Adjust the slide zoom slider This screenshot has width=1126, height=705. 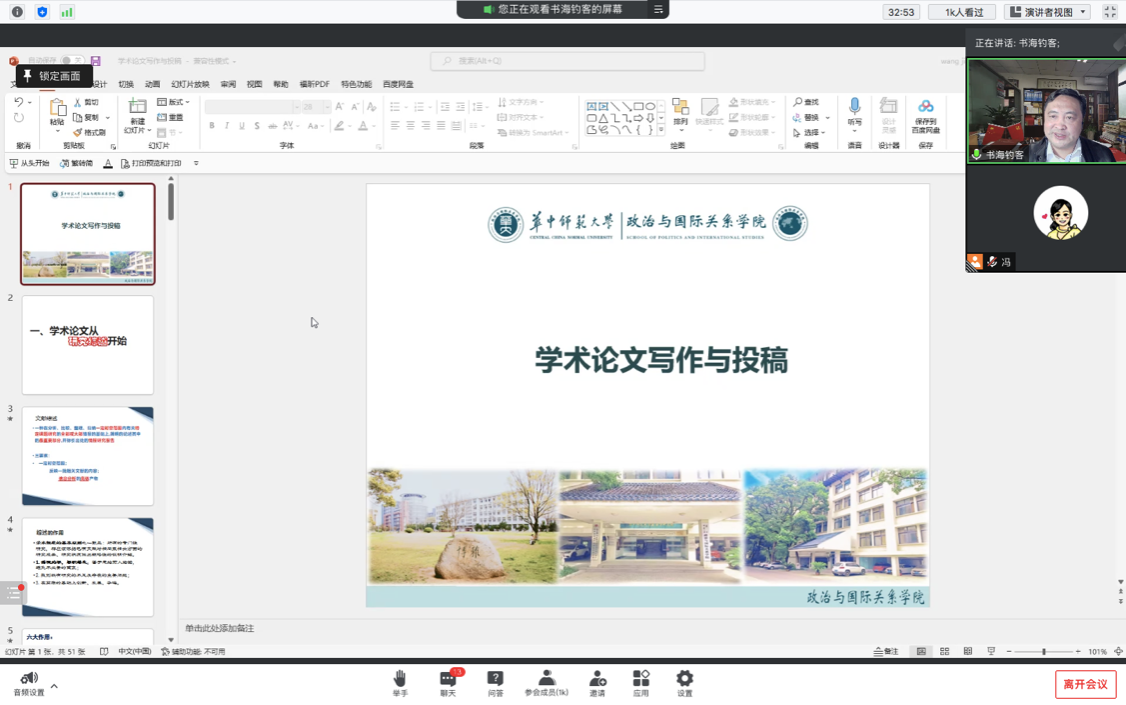(1044, 652)
